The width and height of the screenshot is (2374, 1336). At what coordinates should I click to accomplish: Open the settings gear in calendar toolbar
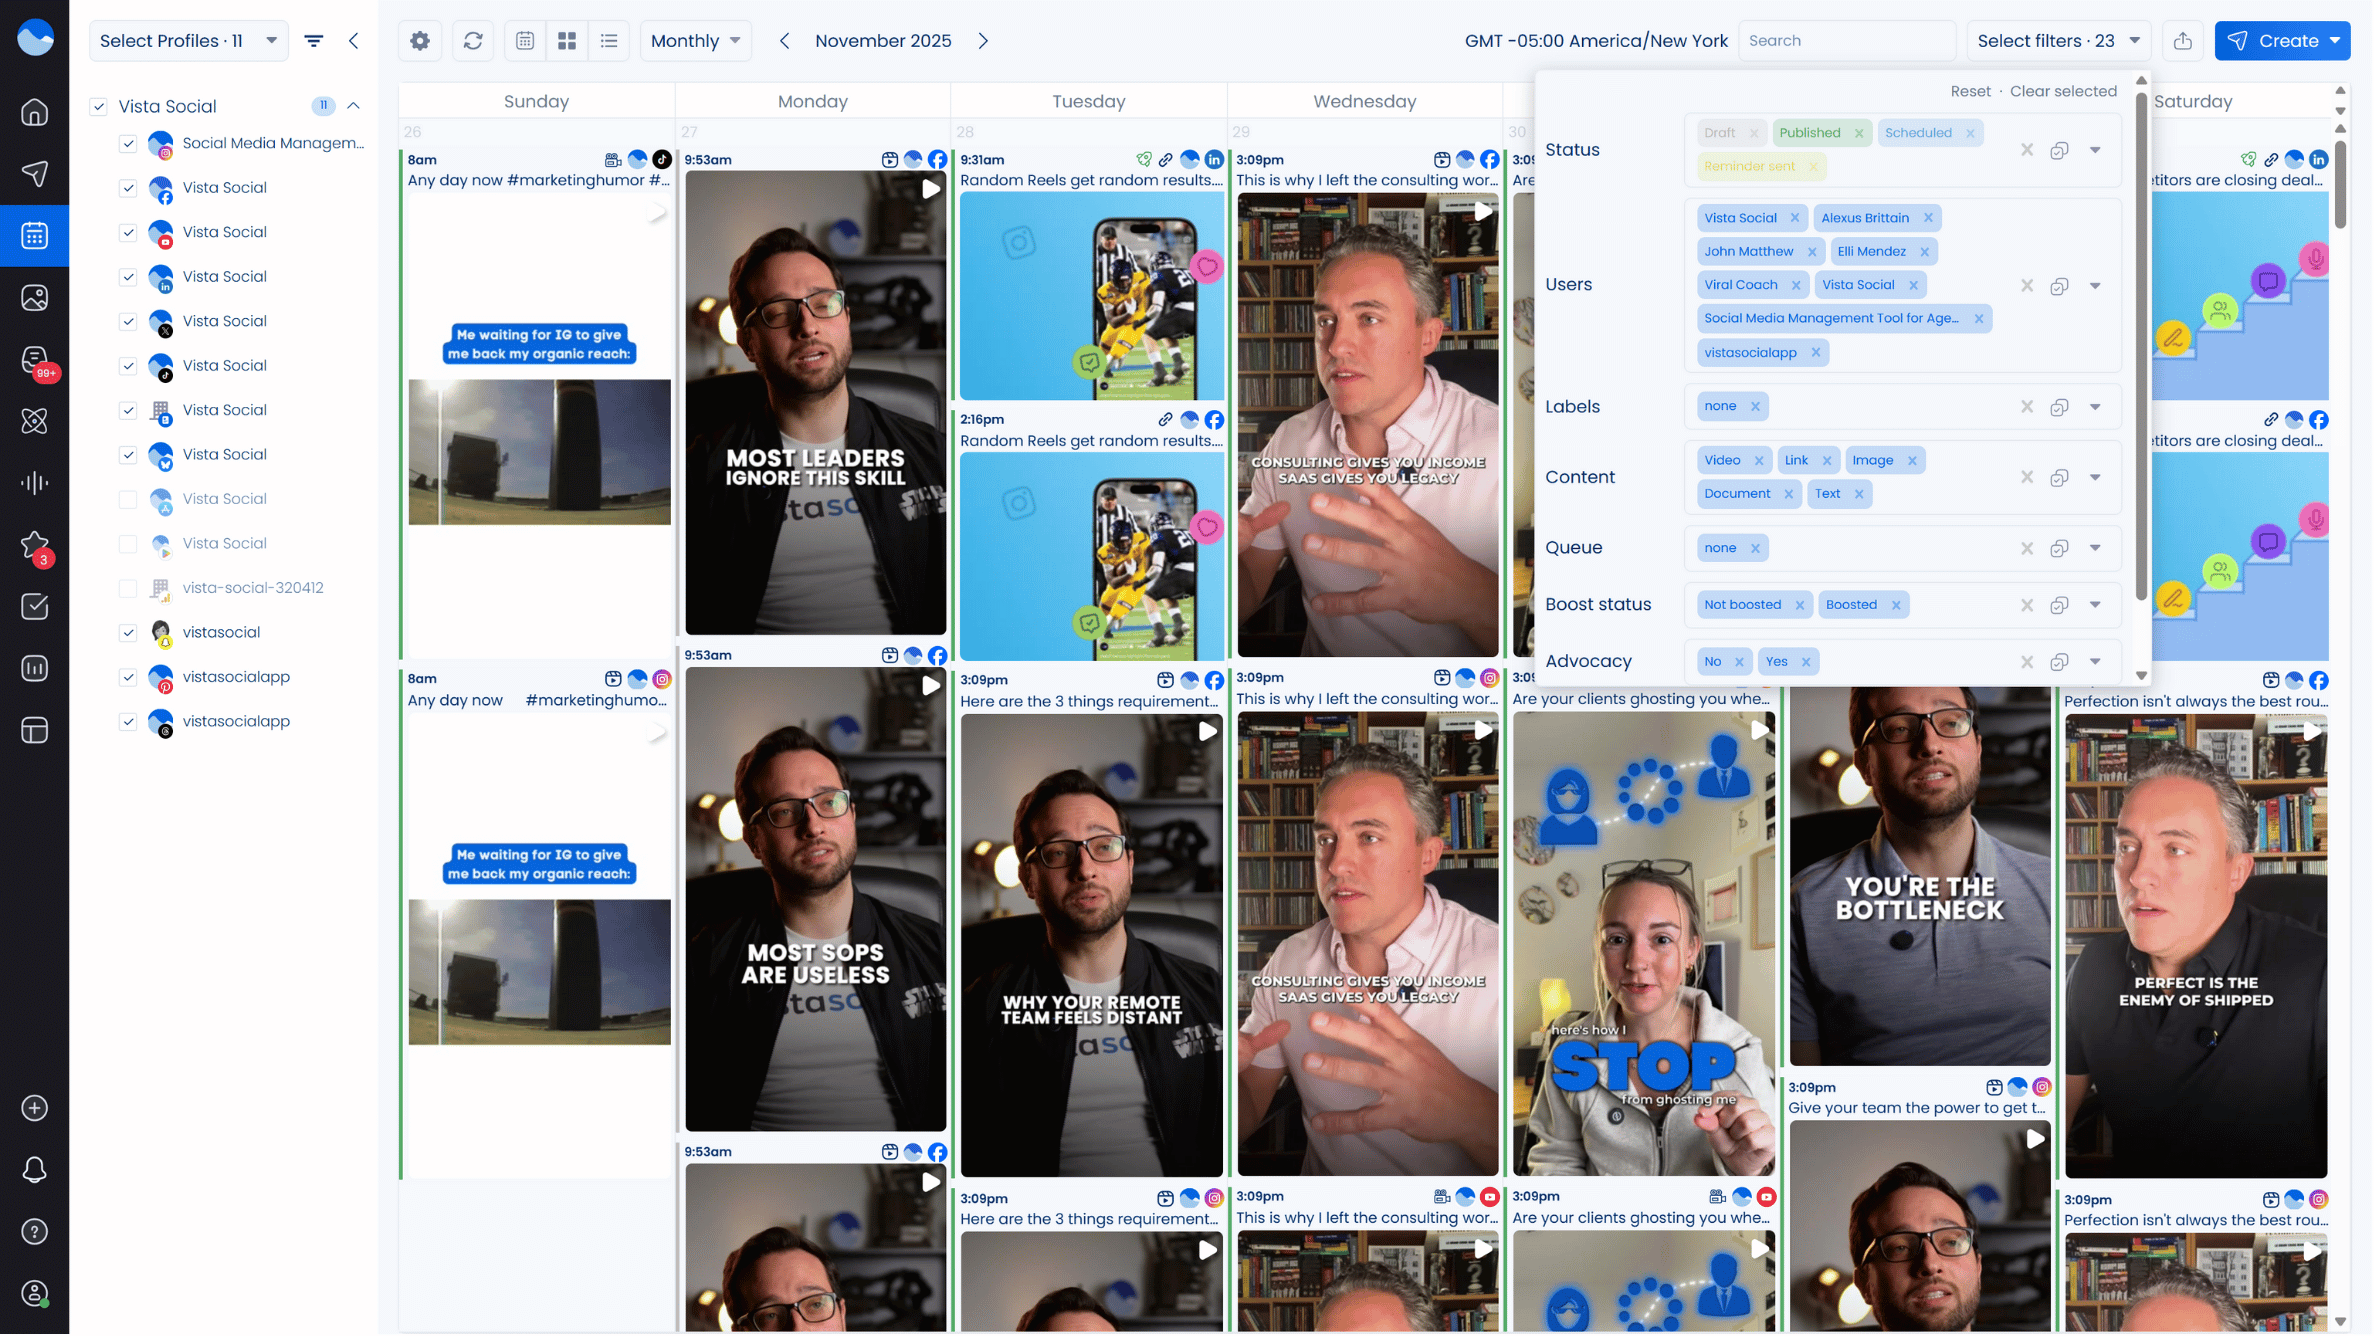[420, 41]
